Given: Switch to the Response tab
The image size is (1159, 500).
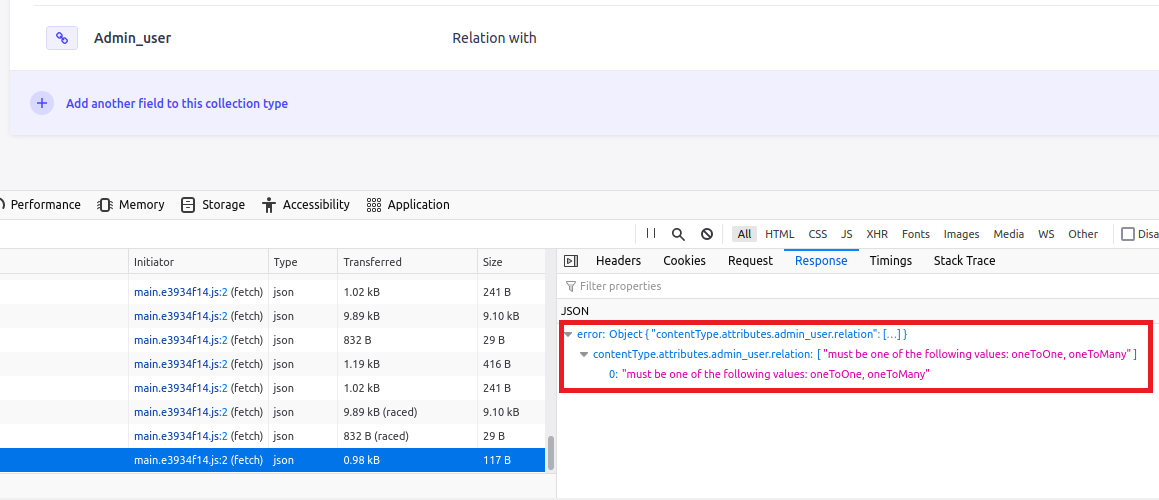Looking at the screenshot, I should (x=821, y=260).
